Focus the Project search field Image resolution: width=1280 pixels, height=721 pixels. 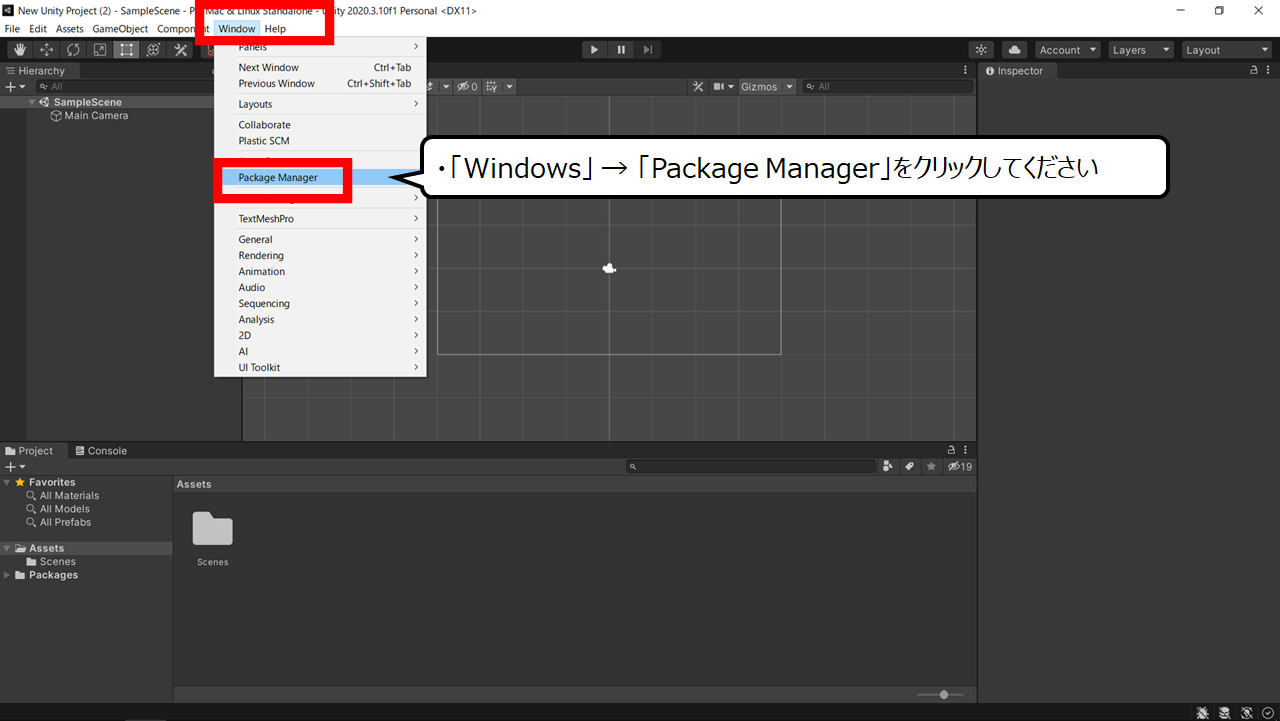751,467
